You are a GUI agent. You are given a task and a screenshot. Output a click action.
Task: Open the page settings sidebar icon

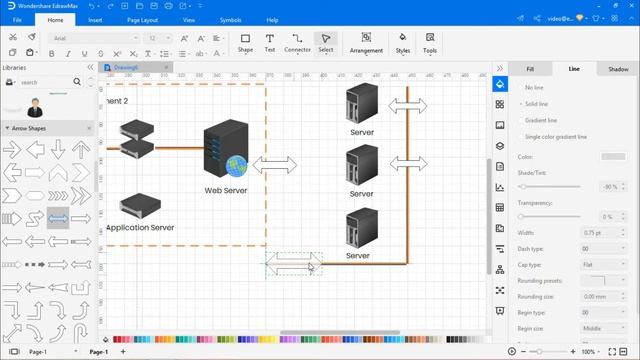[x=500, y=167]
